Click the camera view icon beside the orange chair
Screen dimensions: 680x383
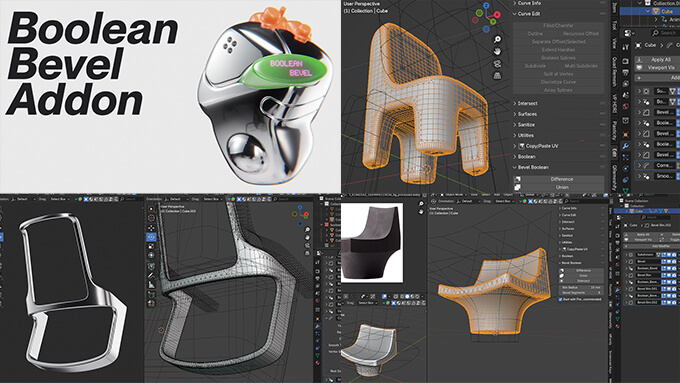[x=497, y=63]
